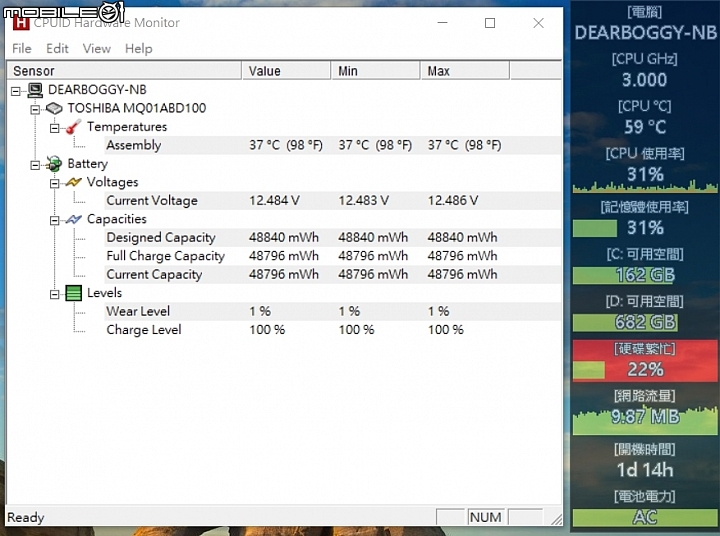Click the Voltages lightning icon
This screenshot has height=536, width=720.
coord(73,182)
